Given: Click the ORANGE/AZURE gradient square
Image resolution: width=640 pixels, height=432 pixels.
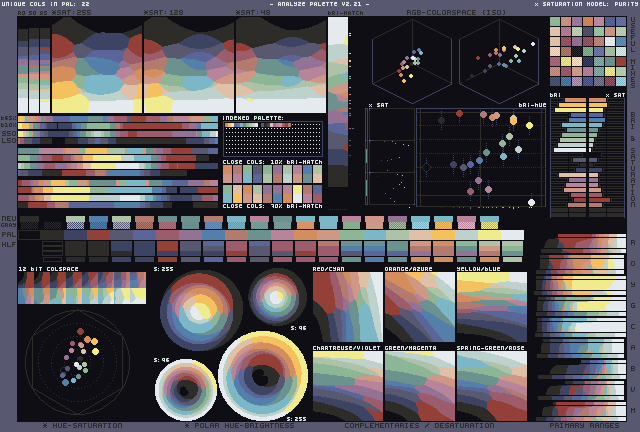Looking at the screenshot, I should [420, 307].
